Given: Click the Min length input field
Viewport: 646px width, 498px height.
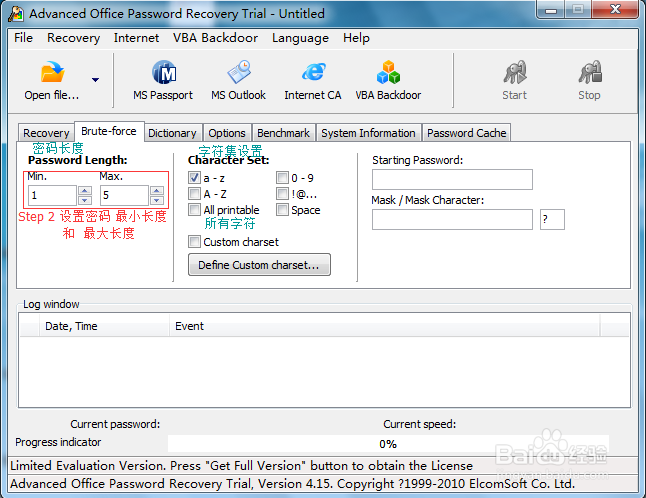Looking at the screenshot, I should tap(52, 195).
